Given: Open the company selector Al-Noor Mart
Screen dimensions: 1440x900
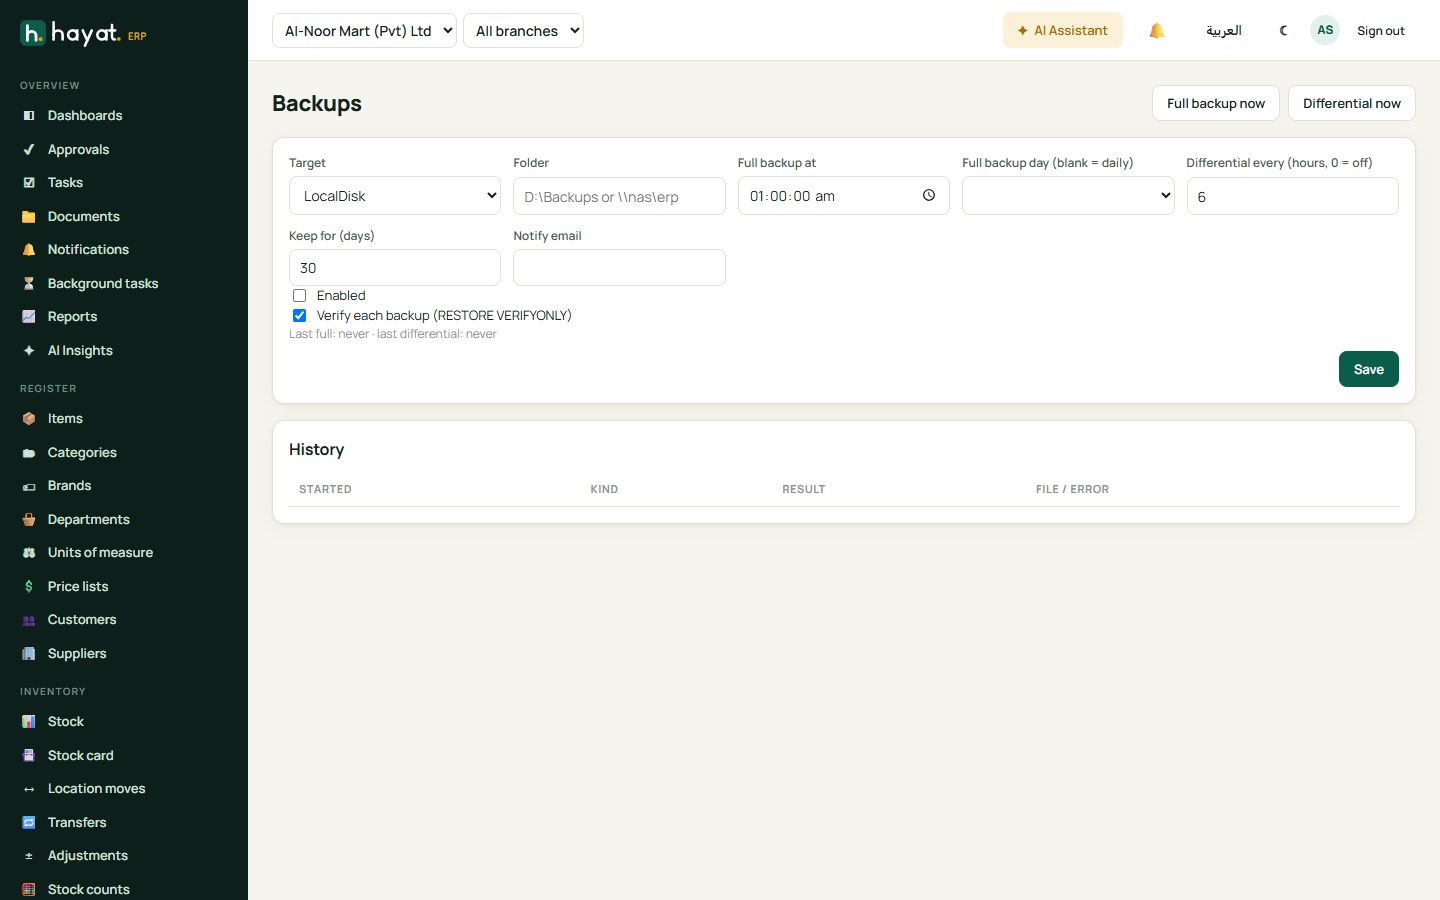Looking at the screenshot, I should (364, 31).
